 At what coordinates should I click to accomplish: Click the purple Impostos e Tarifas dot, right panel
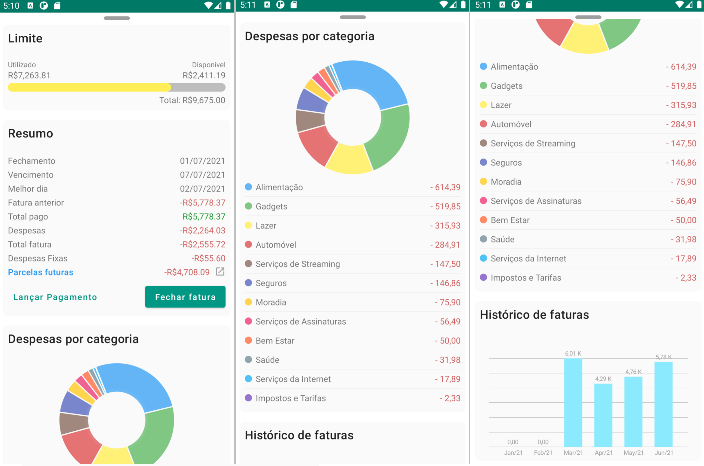click(484, 278)
